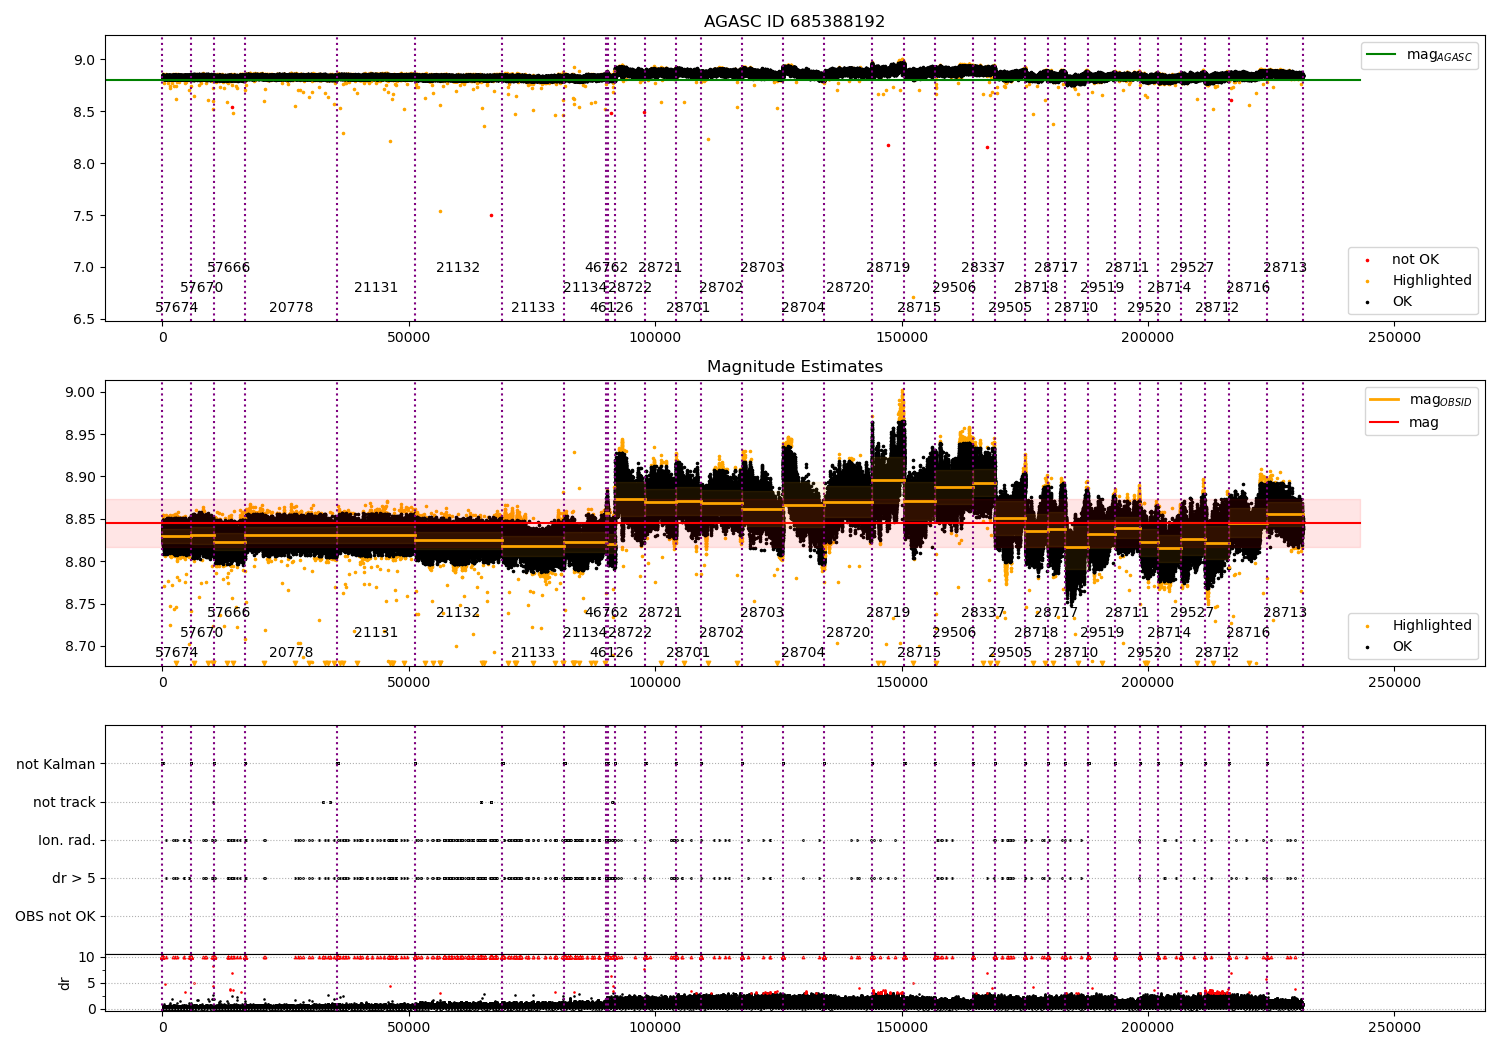
Task: Click OBSID label 28712 in the top panel
Action: 1217,307
